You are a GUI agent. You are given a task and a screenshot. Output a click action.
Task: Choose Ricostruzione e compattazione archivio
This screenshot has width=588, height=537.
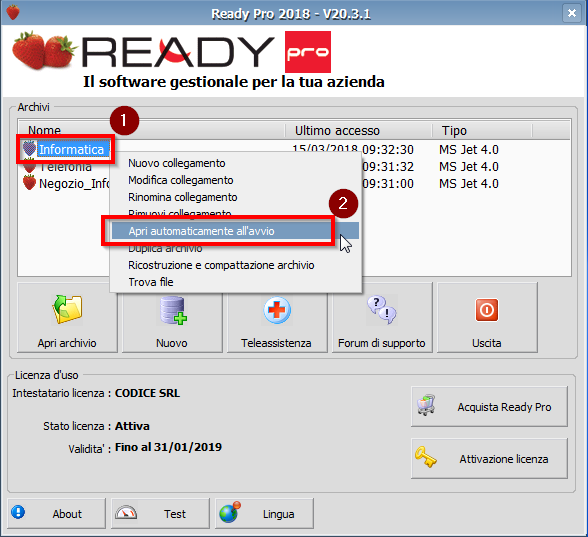coord(236,265)
